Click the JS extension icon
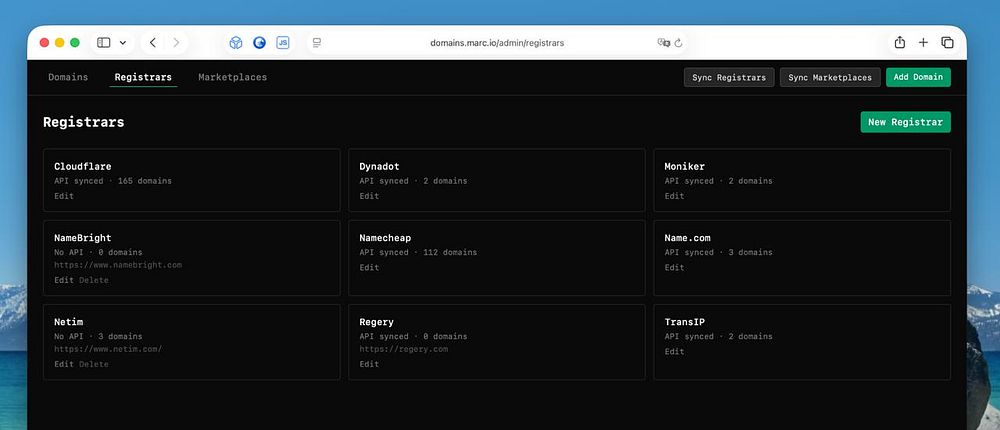The height and width of the screenshot is (430, 1000). pyautogui.click(x=283, y=43)
